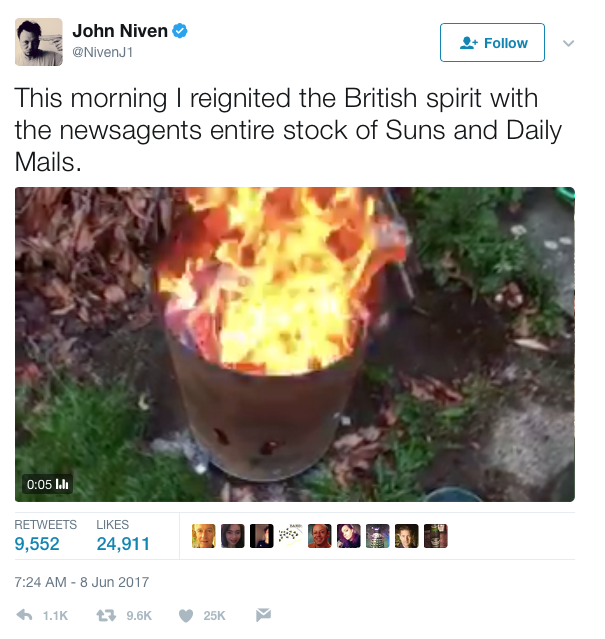Open direct message envelope icon

click(x=263, y=615)
